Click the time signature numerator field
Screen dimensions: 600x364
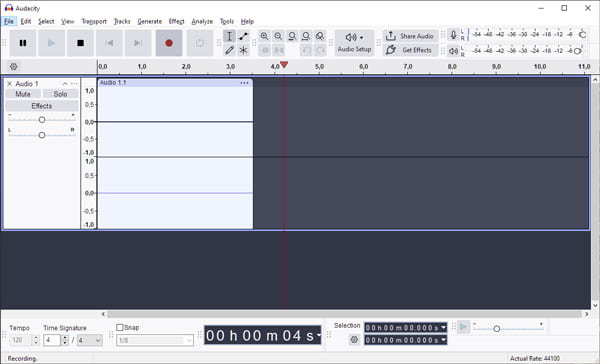pyautogui.click(x=52, y=340)
